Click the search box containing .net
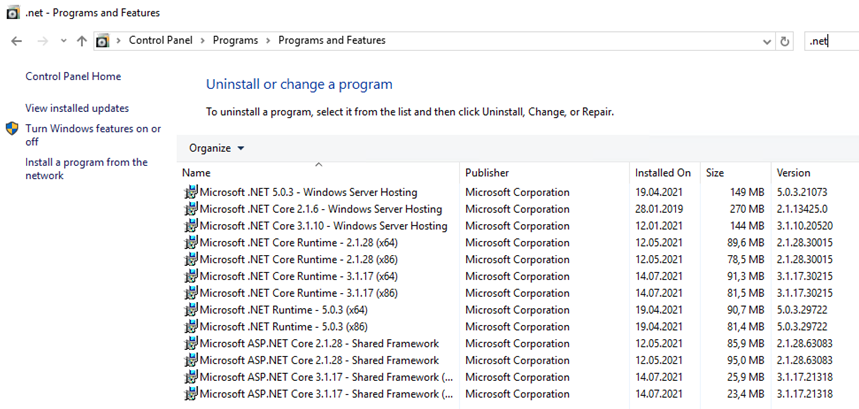The height and width of the screenshot is (409, 859). [x=830, y=41]
